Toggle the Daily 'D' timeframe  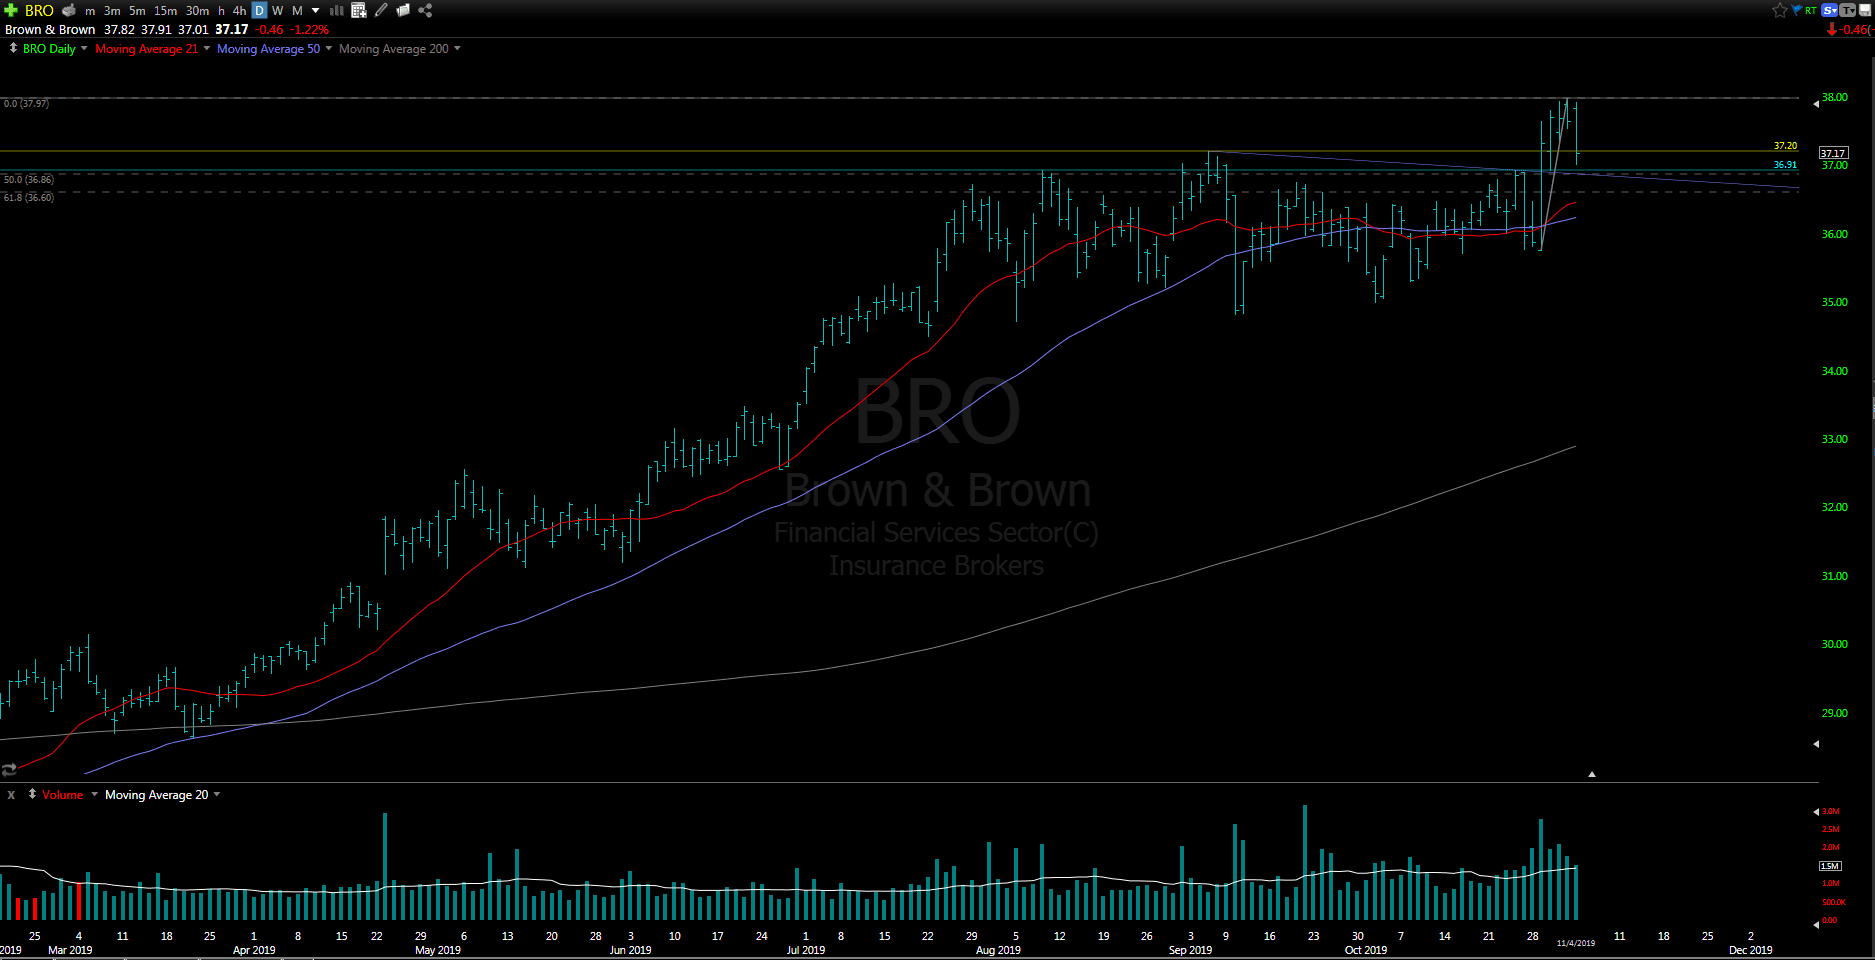(259, 11)
